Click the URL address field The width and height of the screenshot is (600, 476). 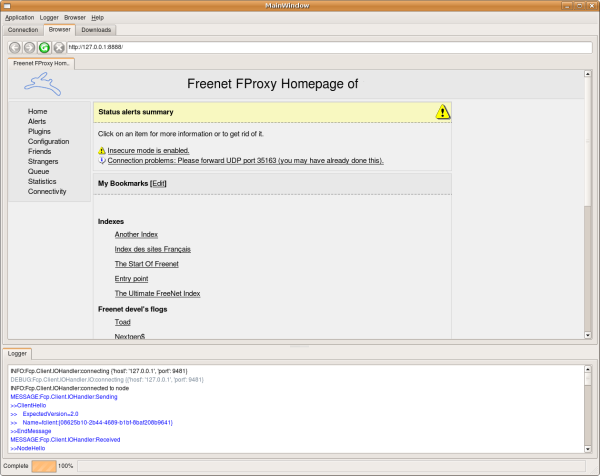[x=330, y=47]
